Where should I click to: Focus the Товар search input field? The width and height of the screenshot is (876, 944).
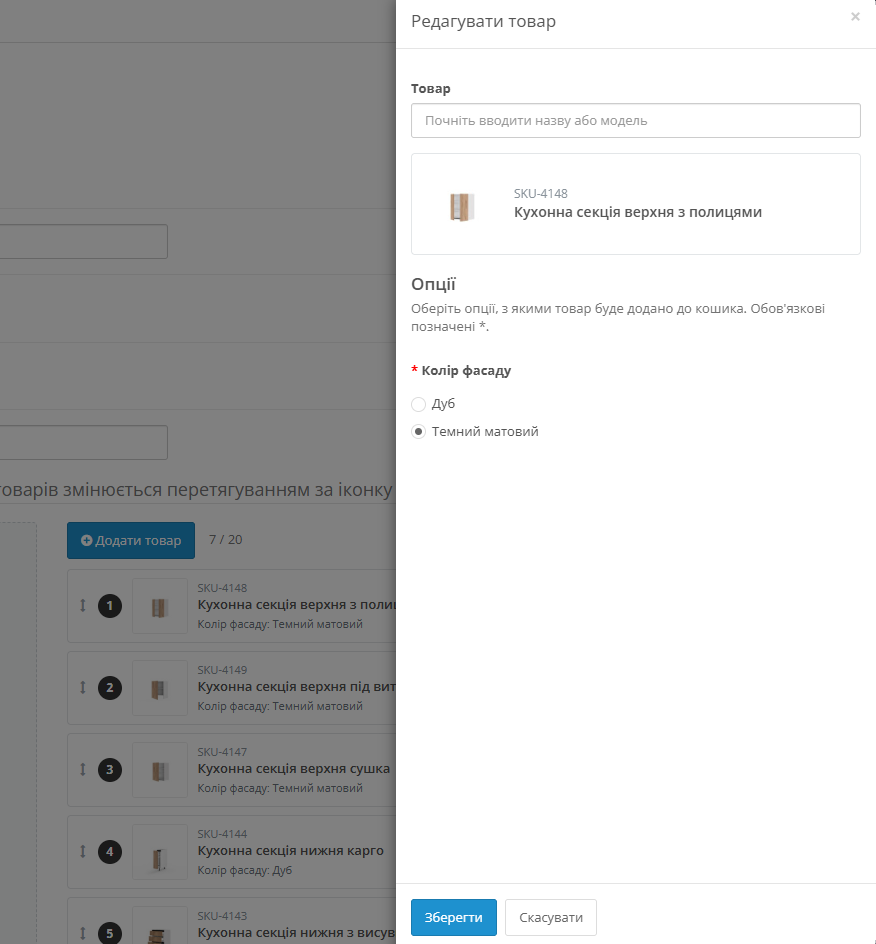click(636, 120)
